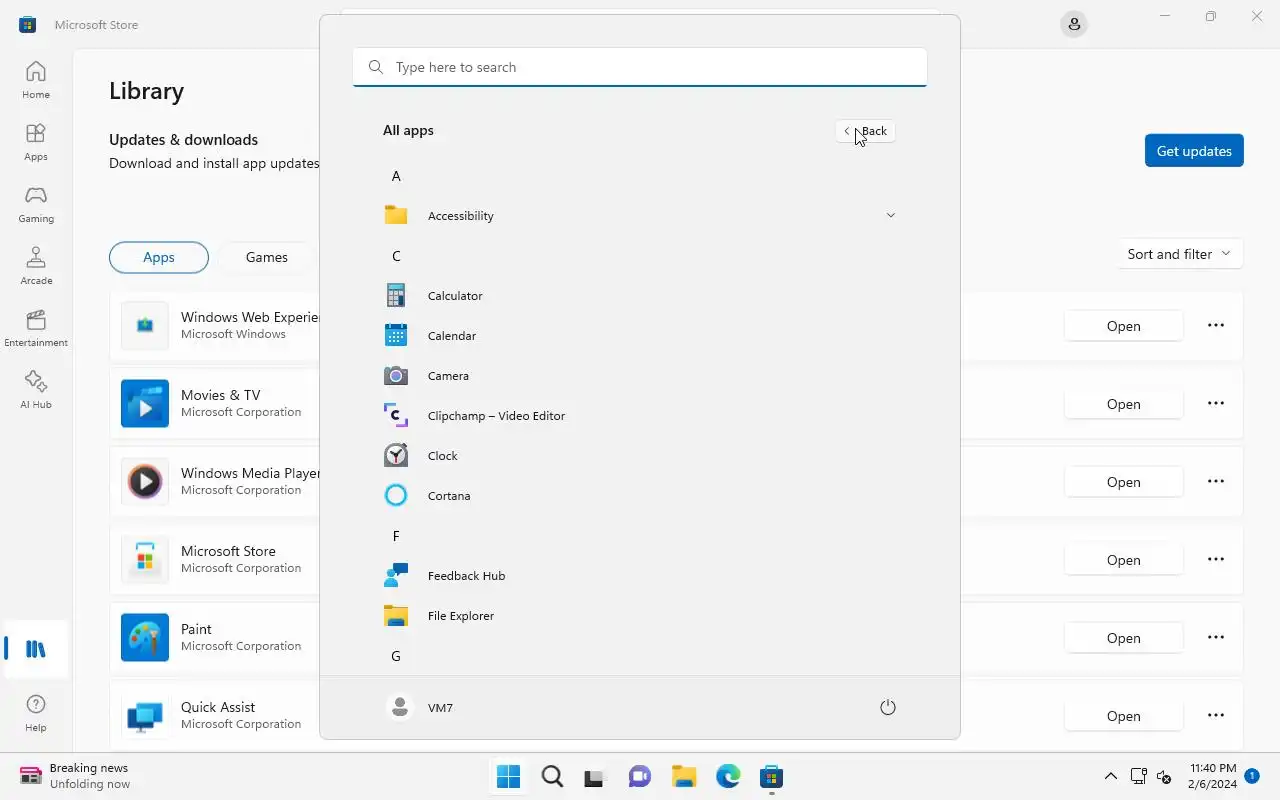Launch Clipchamp – Video Editor

[x=640, y=416]
